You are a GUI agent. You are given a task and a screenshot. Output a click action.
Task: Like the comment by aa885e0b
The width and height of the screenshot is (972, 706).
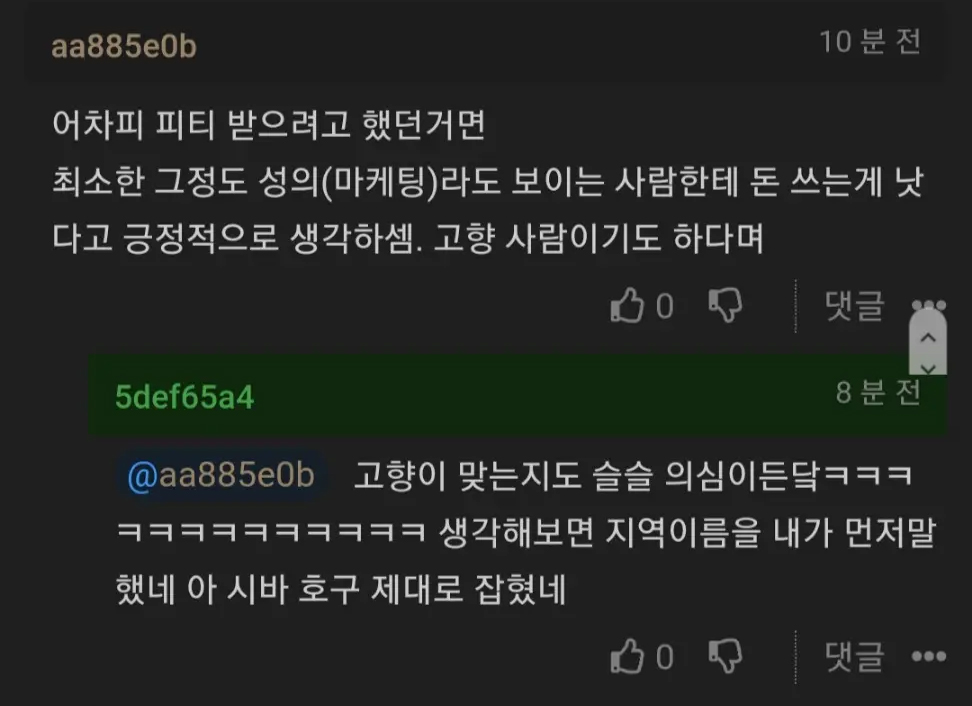627,306
